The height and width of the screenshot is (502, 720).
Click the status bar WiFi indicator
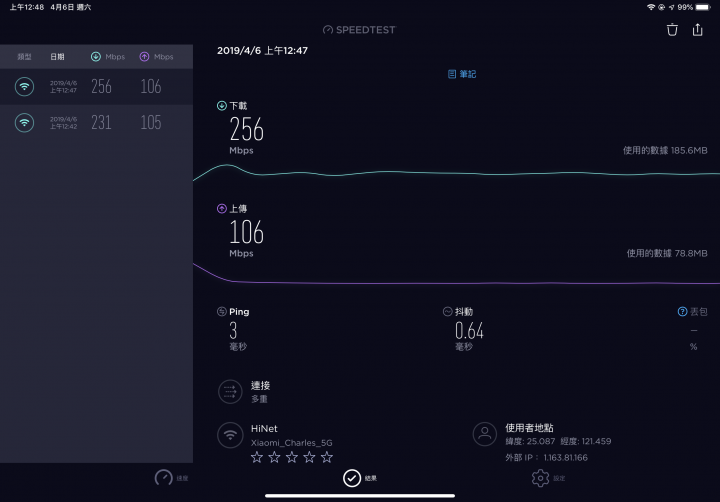651,7
